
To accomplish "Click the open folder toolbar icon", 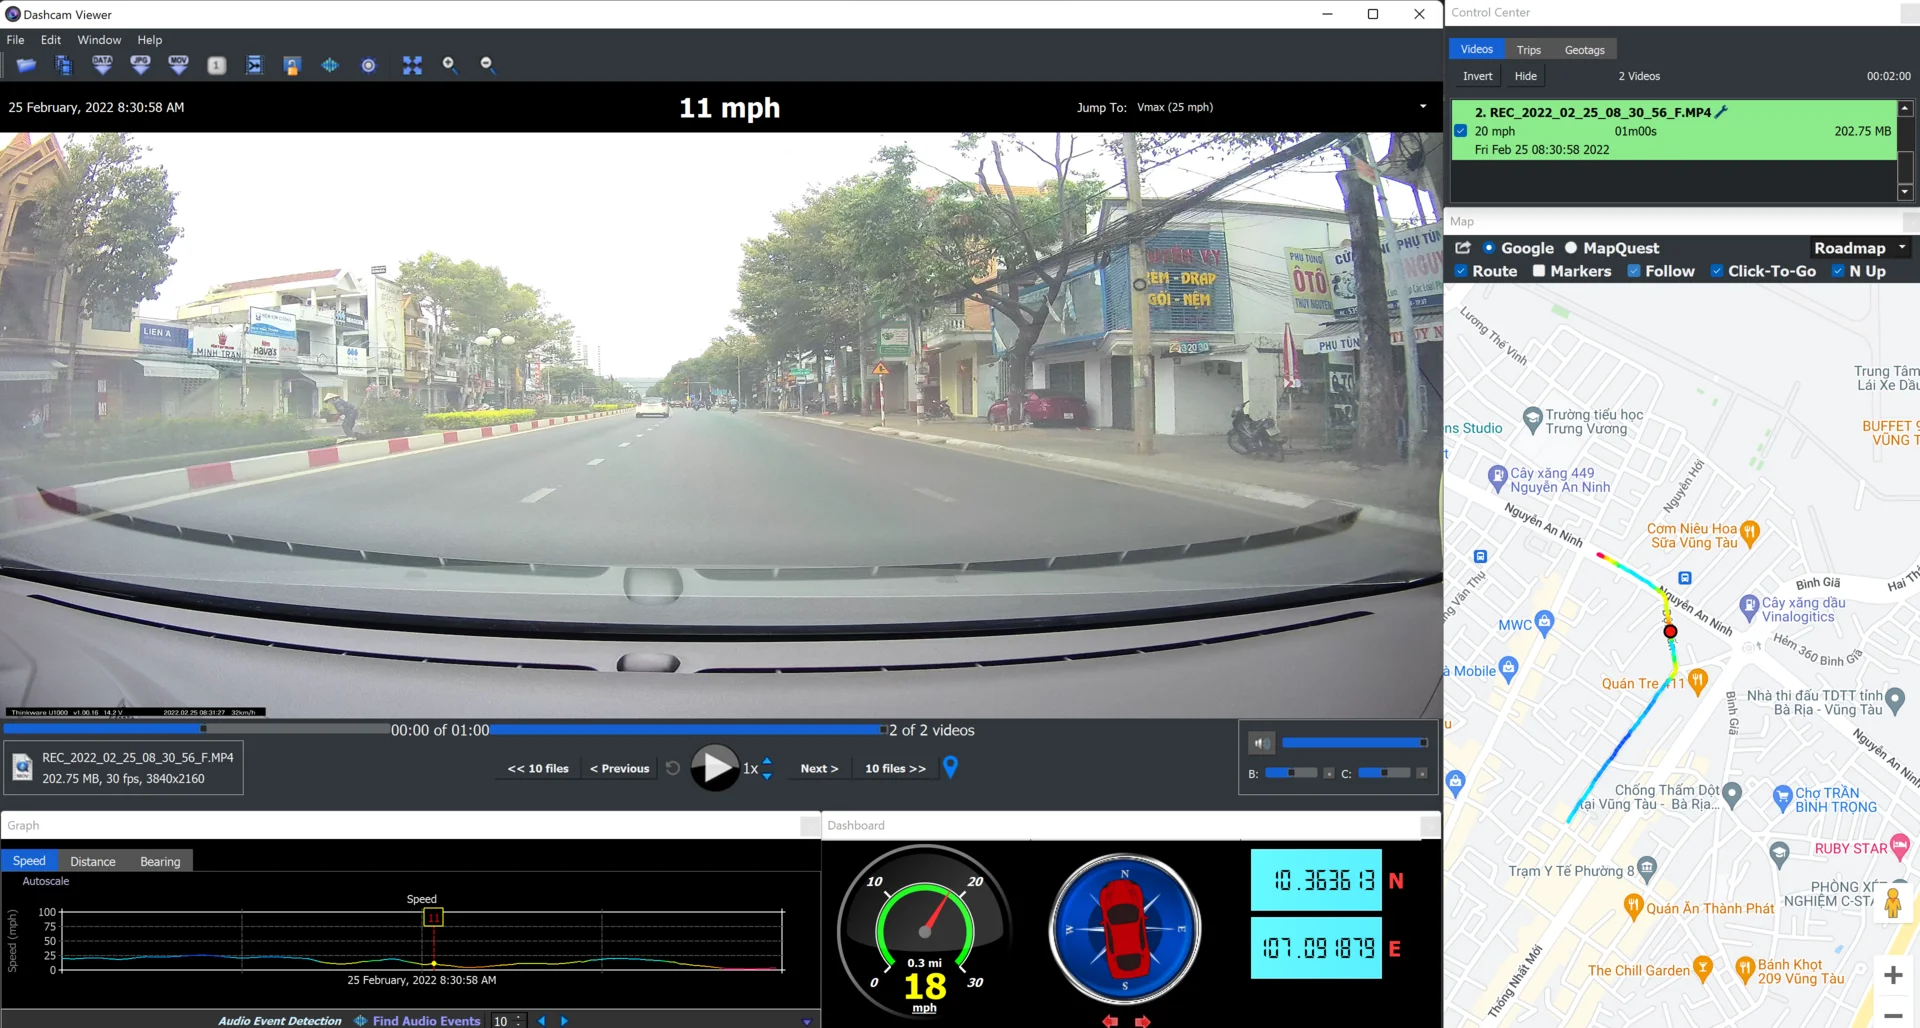I will (26, 65).
